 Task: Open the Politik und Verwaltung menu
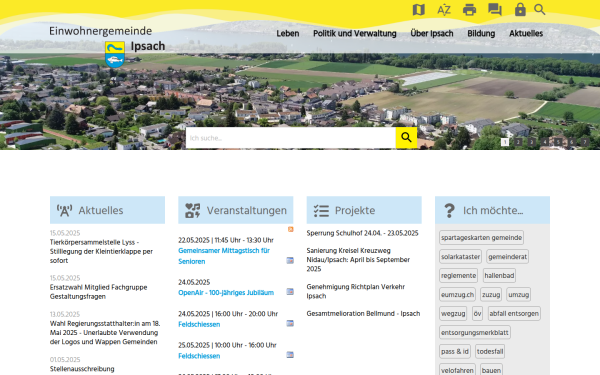click(x=355, y=34)
